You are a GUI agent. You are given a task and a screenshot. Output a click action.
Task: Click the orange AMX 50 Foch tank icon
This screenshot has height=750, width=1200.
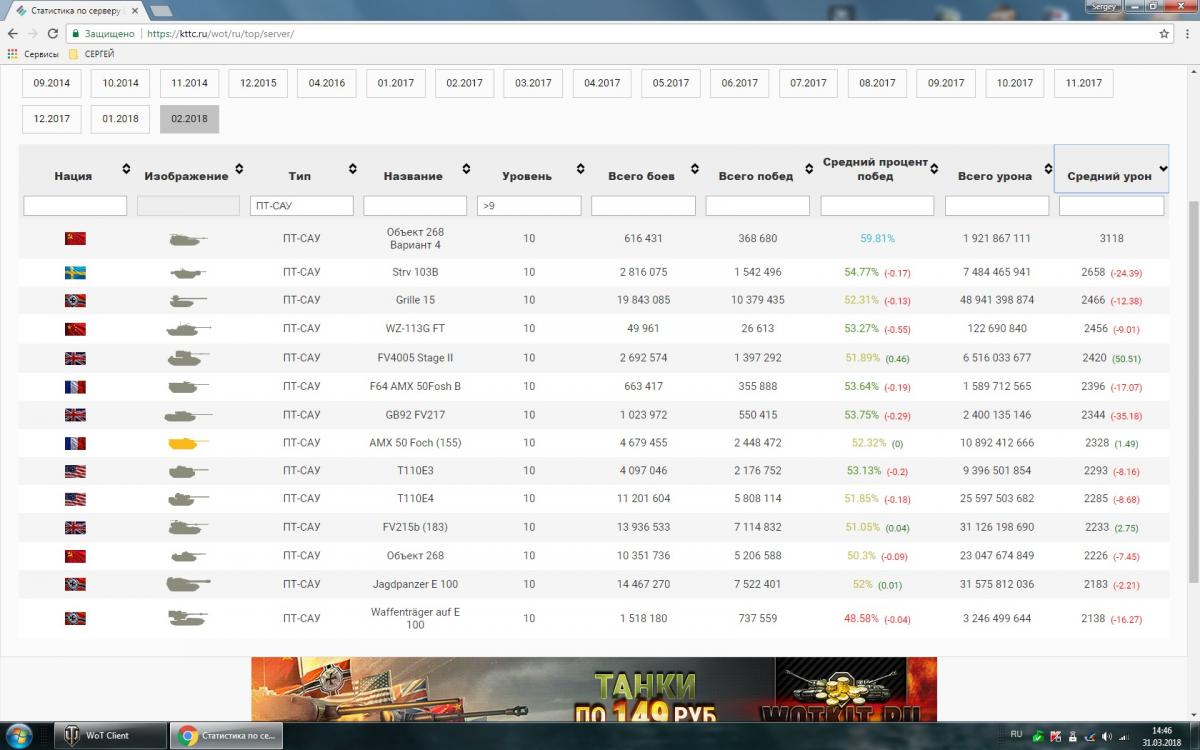point(187,443)
